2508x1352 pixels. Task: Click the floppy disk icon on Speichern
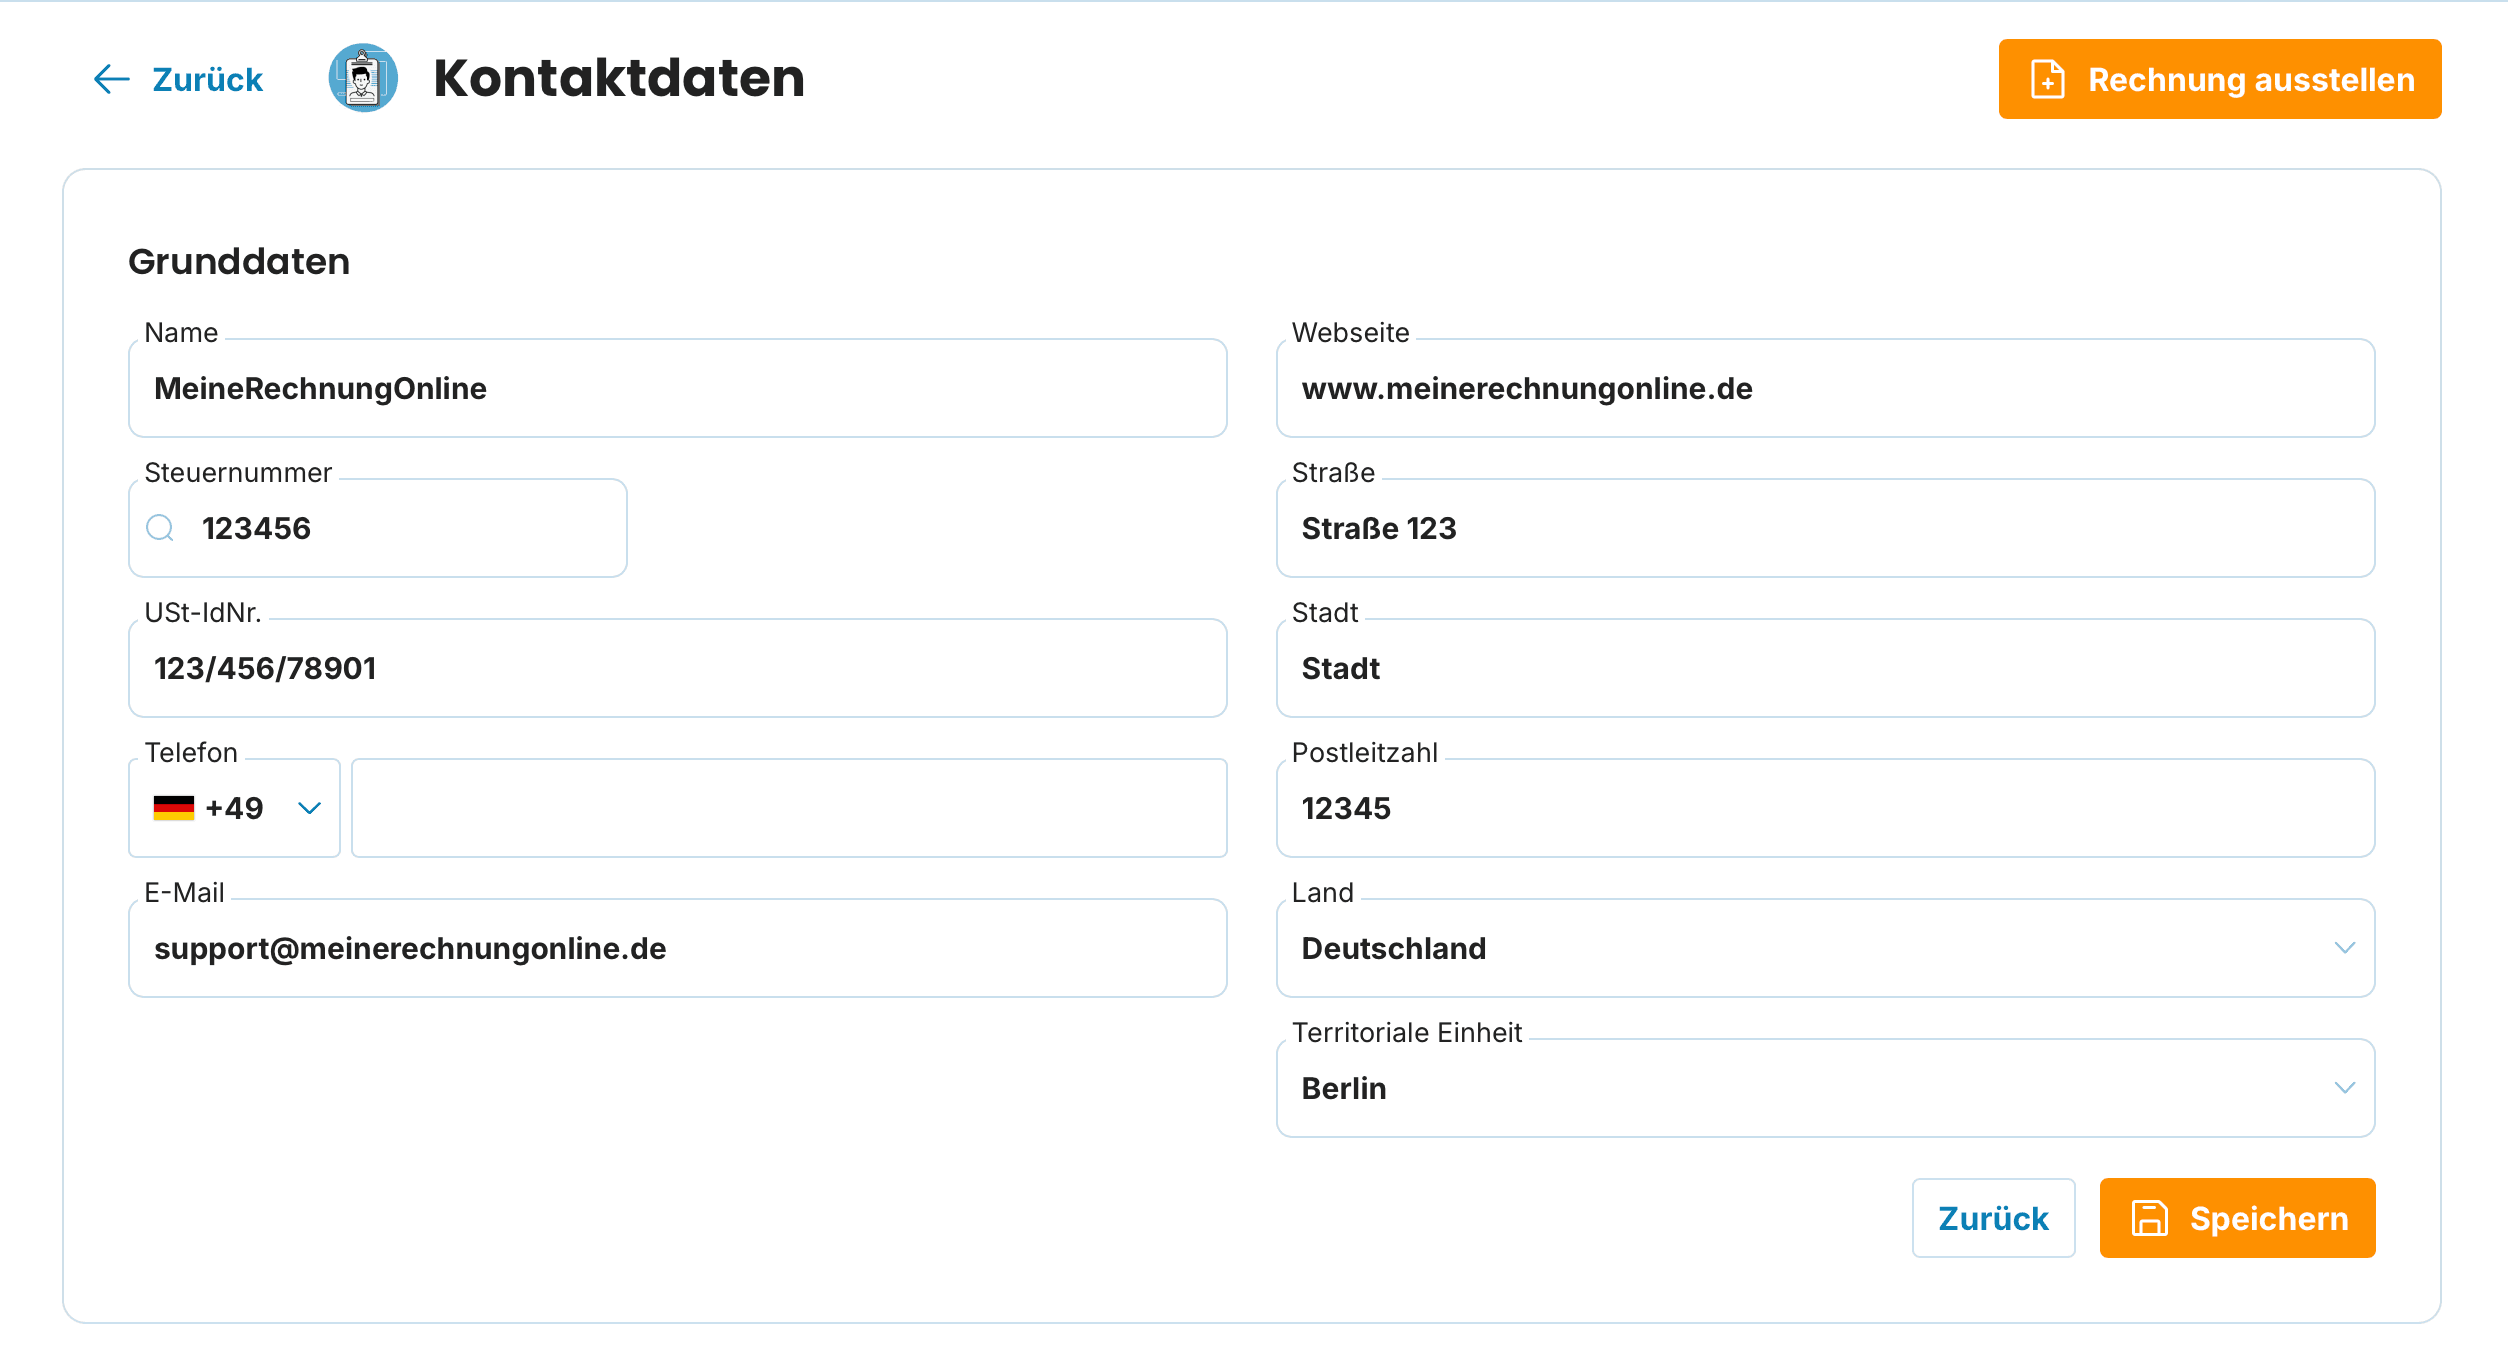point(2149,1218)
